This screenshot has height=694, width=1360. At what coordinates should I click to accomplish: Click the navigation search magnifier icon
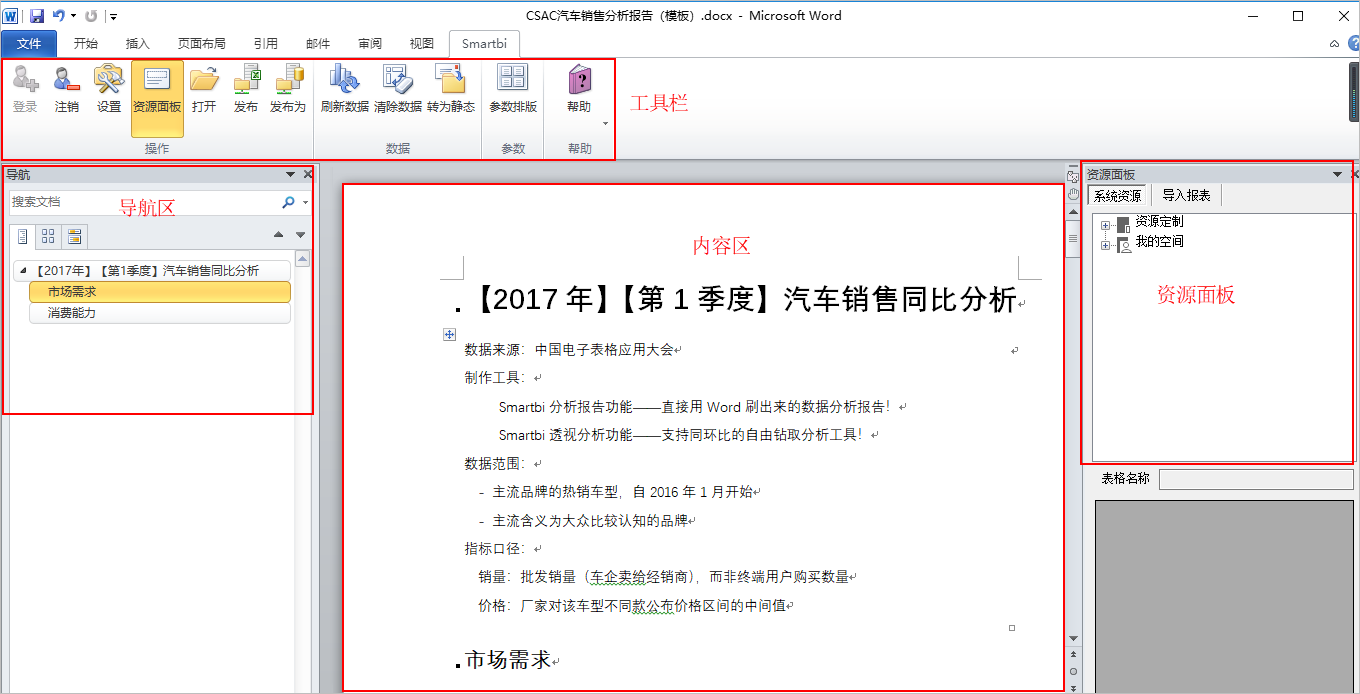289,202
